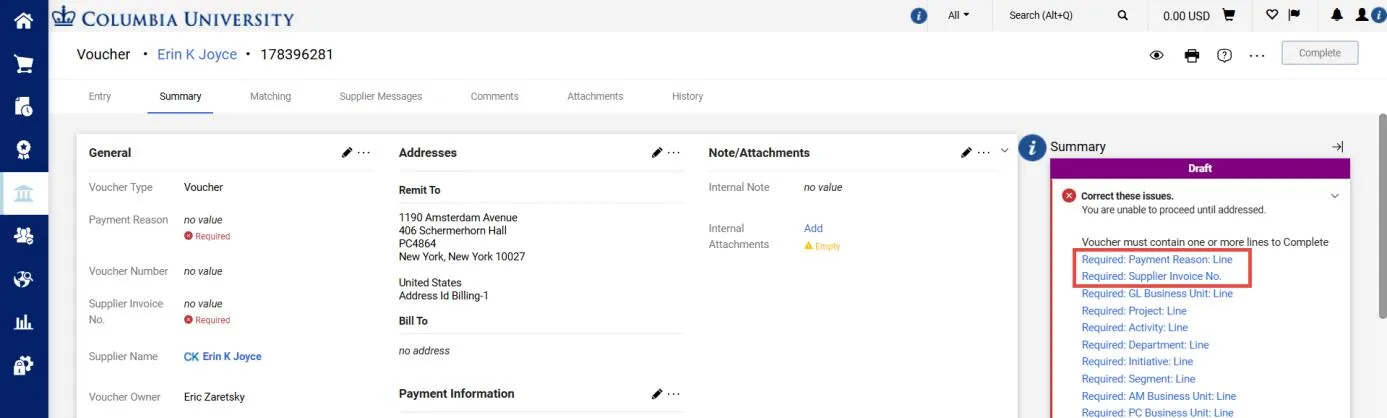Open the Shop cart sidebar icon
Screen dimensions: 1387x418
point(23,64)
